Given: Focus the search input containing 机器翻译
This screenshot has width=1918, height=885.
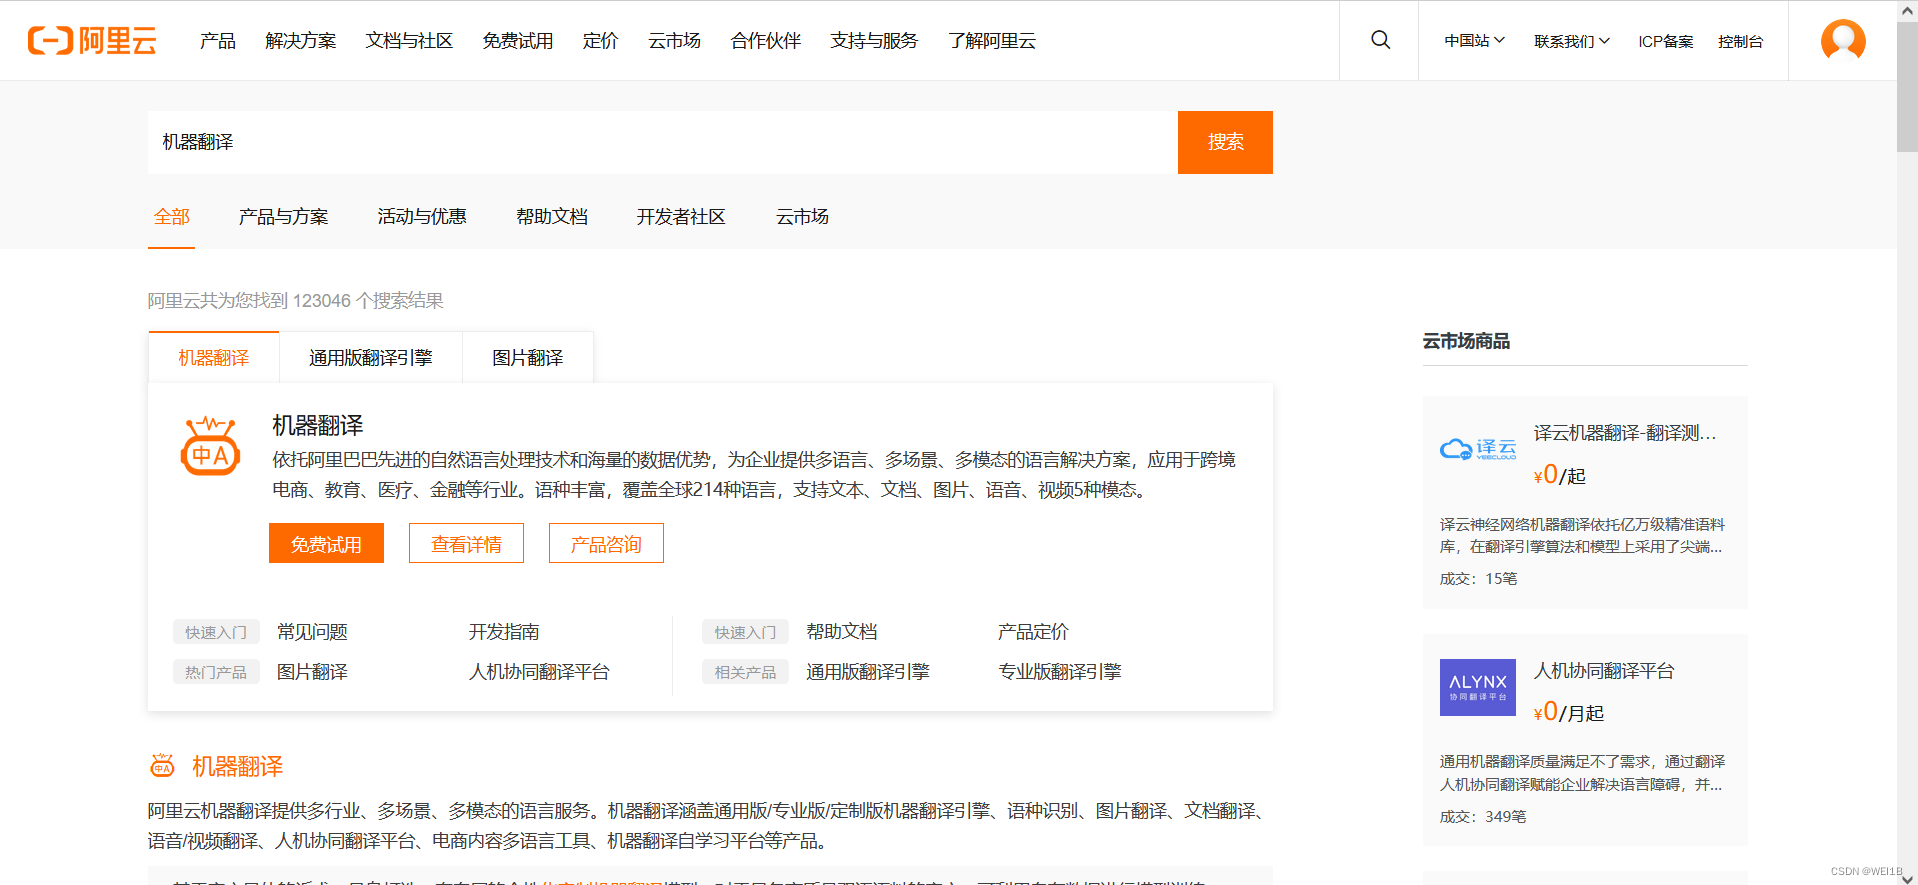Looking at the screenshot, I should click(x=663, y=142).
